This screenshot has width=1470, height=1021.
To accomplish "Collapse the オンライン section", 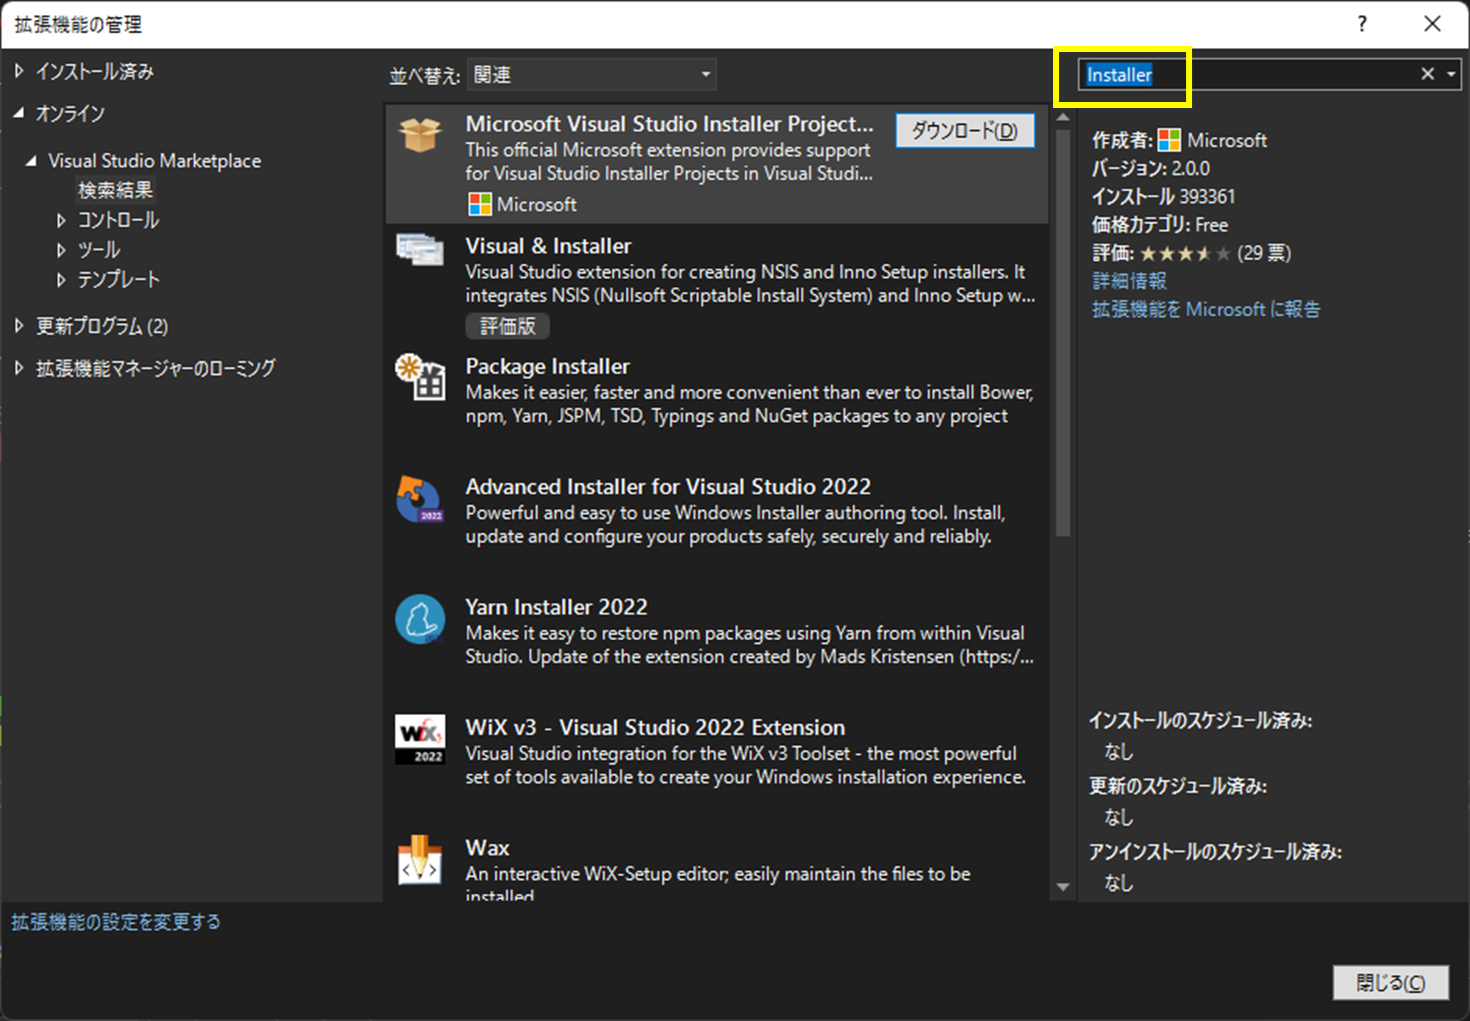I will (x=19, y=113).
